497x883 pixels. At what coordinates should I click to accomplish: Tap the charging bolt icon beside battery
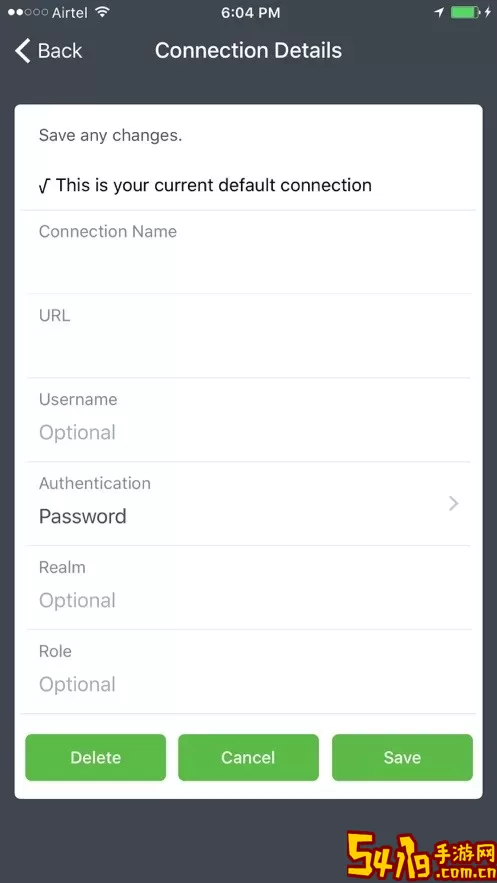[x=487, y=12]
